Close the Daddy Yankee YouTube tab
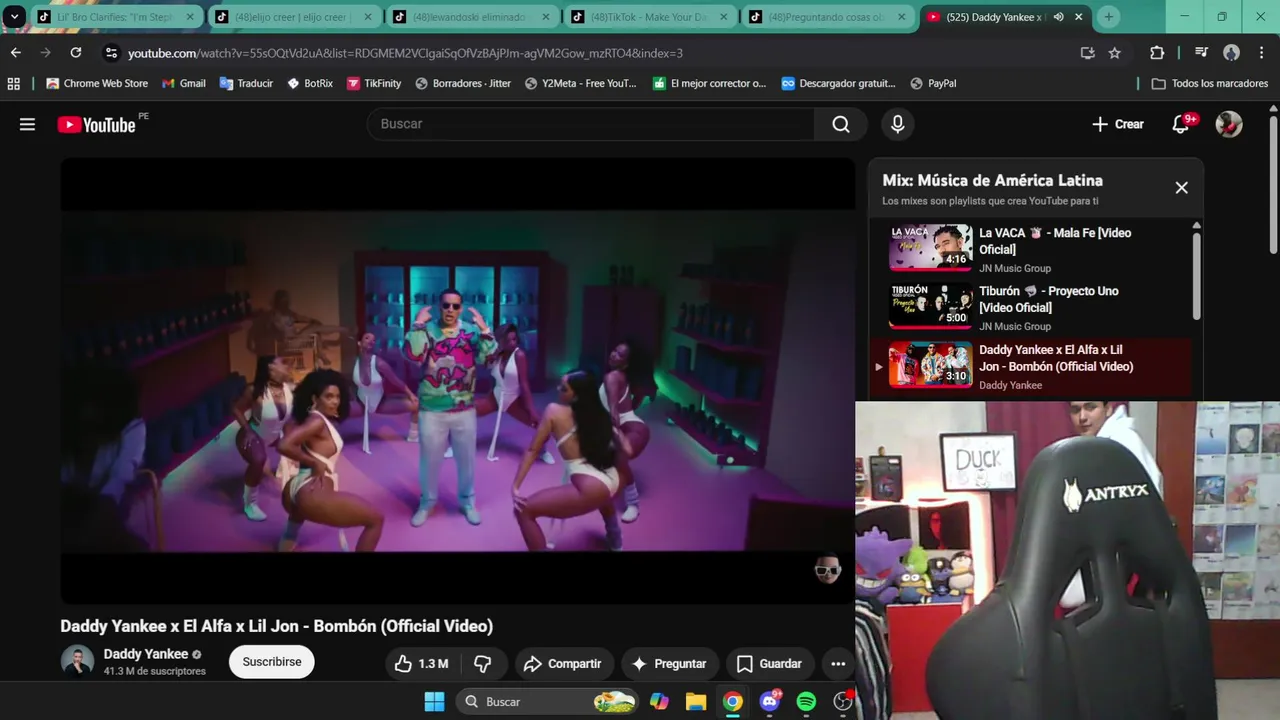The height and width of the screenshot is (720, 1280). coord(1079,17)
